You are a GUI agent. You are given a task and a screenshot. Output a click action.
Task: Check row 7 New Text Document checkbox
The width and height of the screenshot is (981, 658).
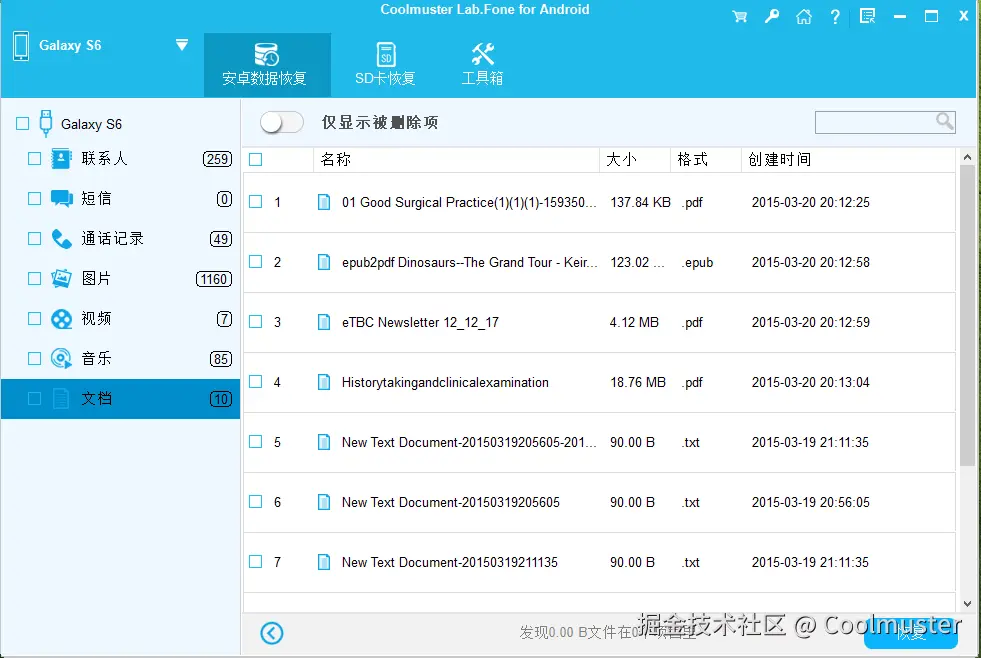255,562
